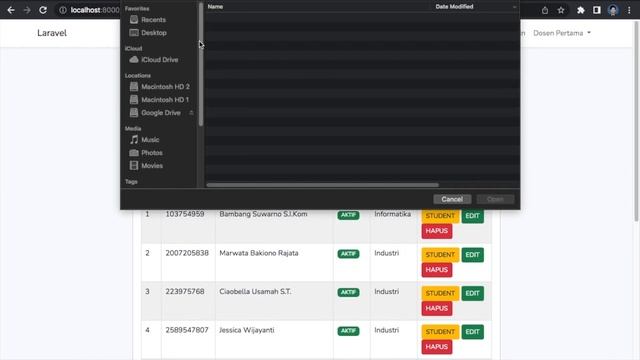Screen dimensions: 640x360
Task: Click EDIT for Marwata Bakiono Rajata
Action: (x=472, y=255)
